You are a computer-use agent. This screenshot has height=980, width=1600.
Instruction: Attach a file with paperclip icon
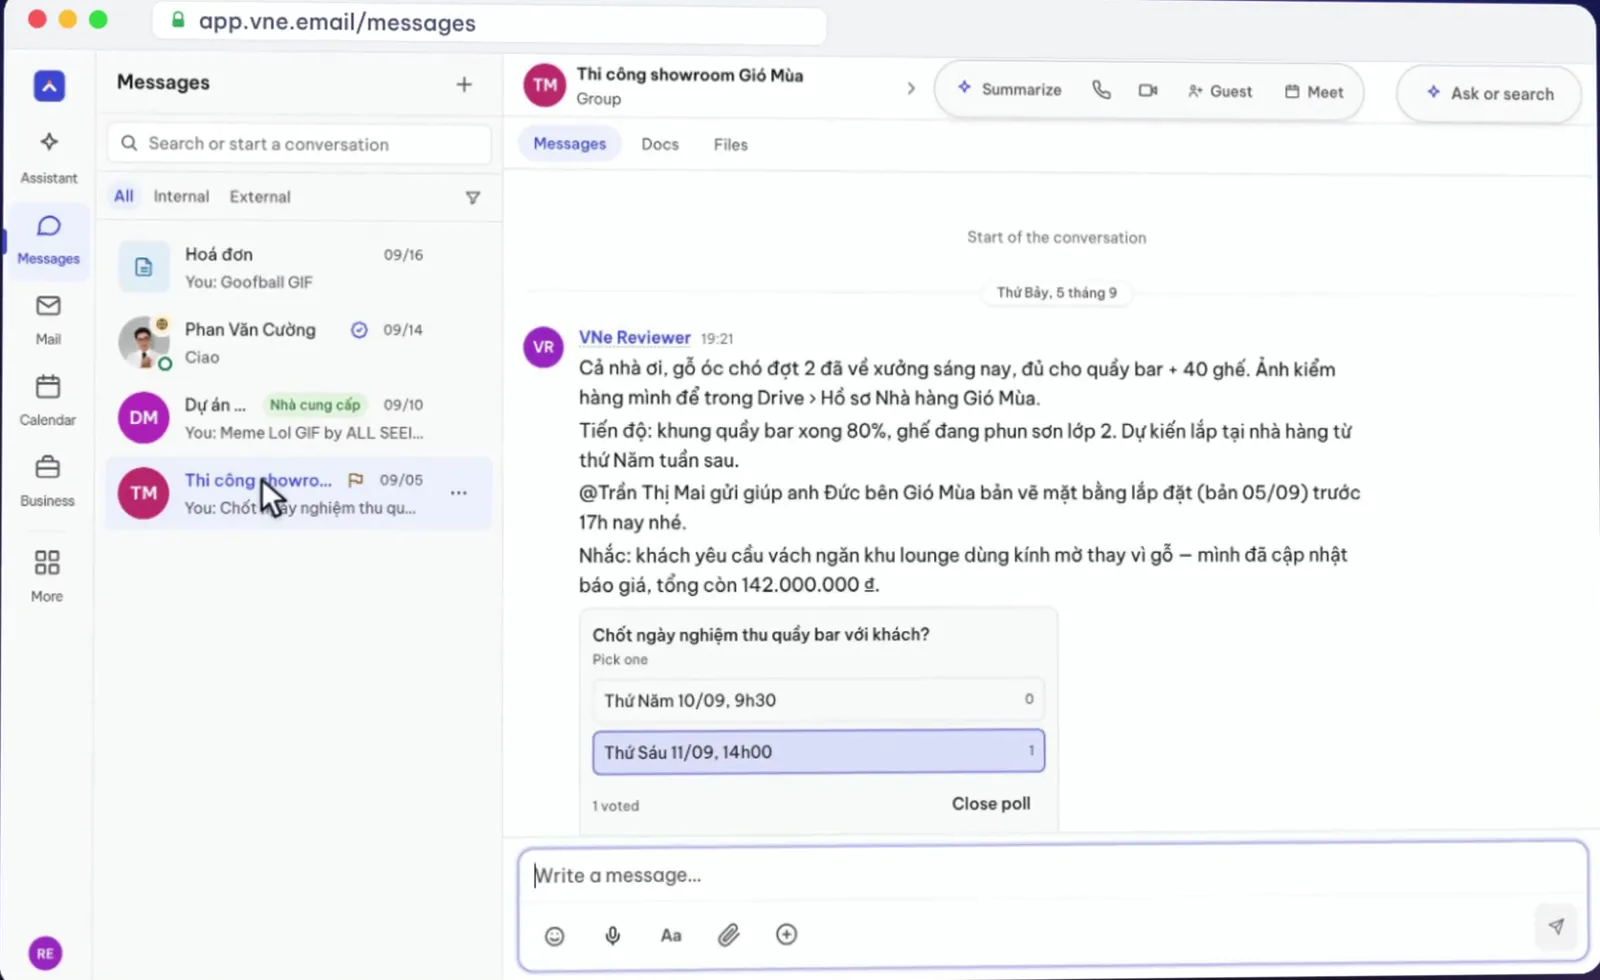(x=729, y=935)
